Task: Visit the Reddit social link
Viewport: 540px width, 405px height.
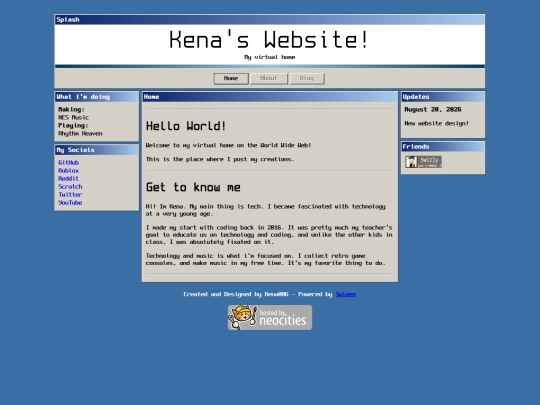Action: click(69, 178)
